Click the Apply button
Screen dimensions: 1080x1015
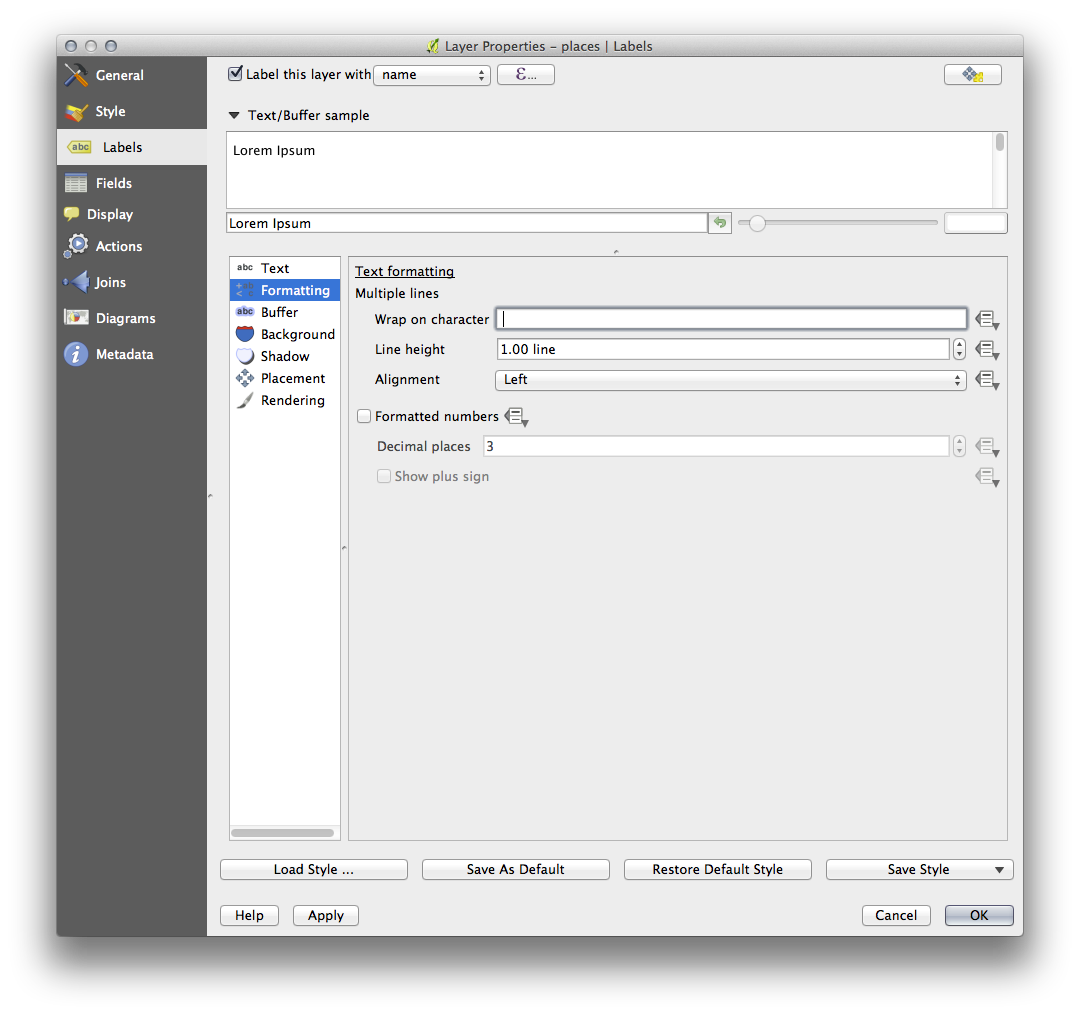tap(325, 915)
